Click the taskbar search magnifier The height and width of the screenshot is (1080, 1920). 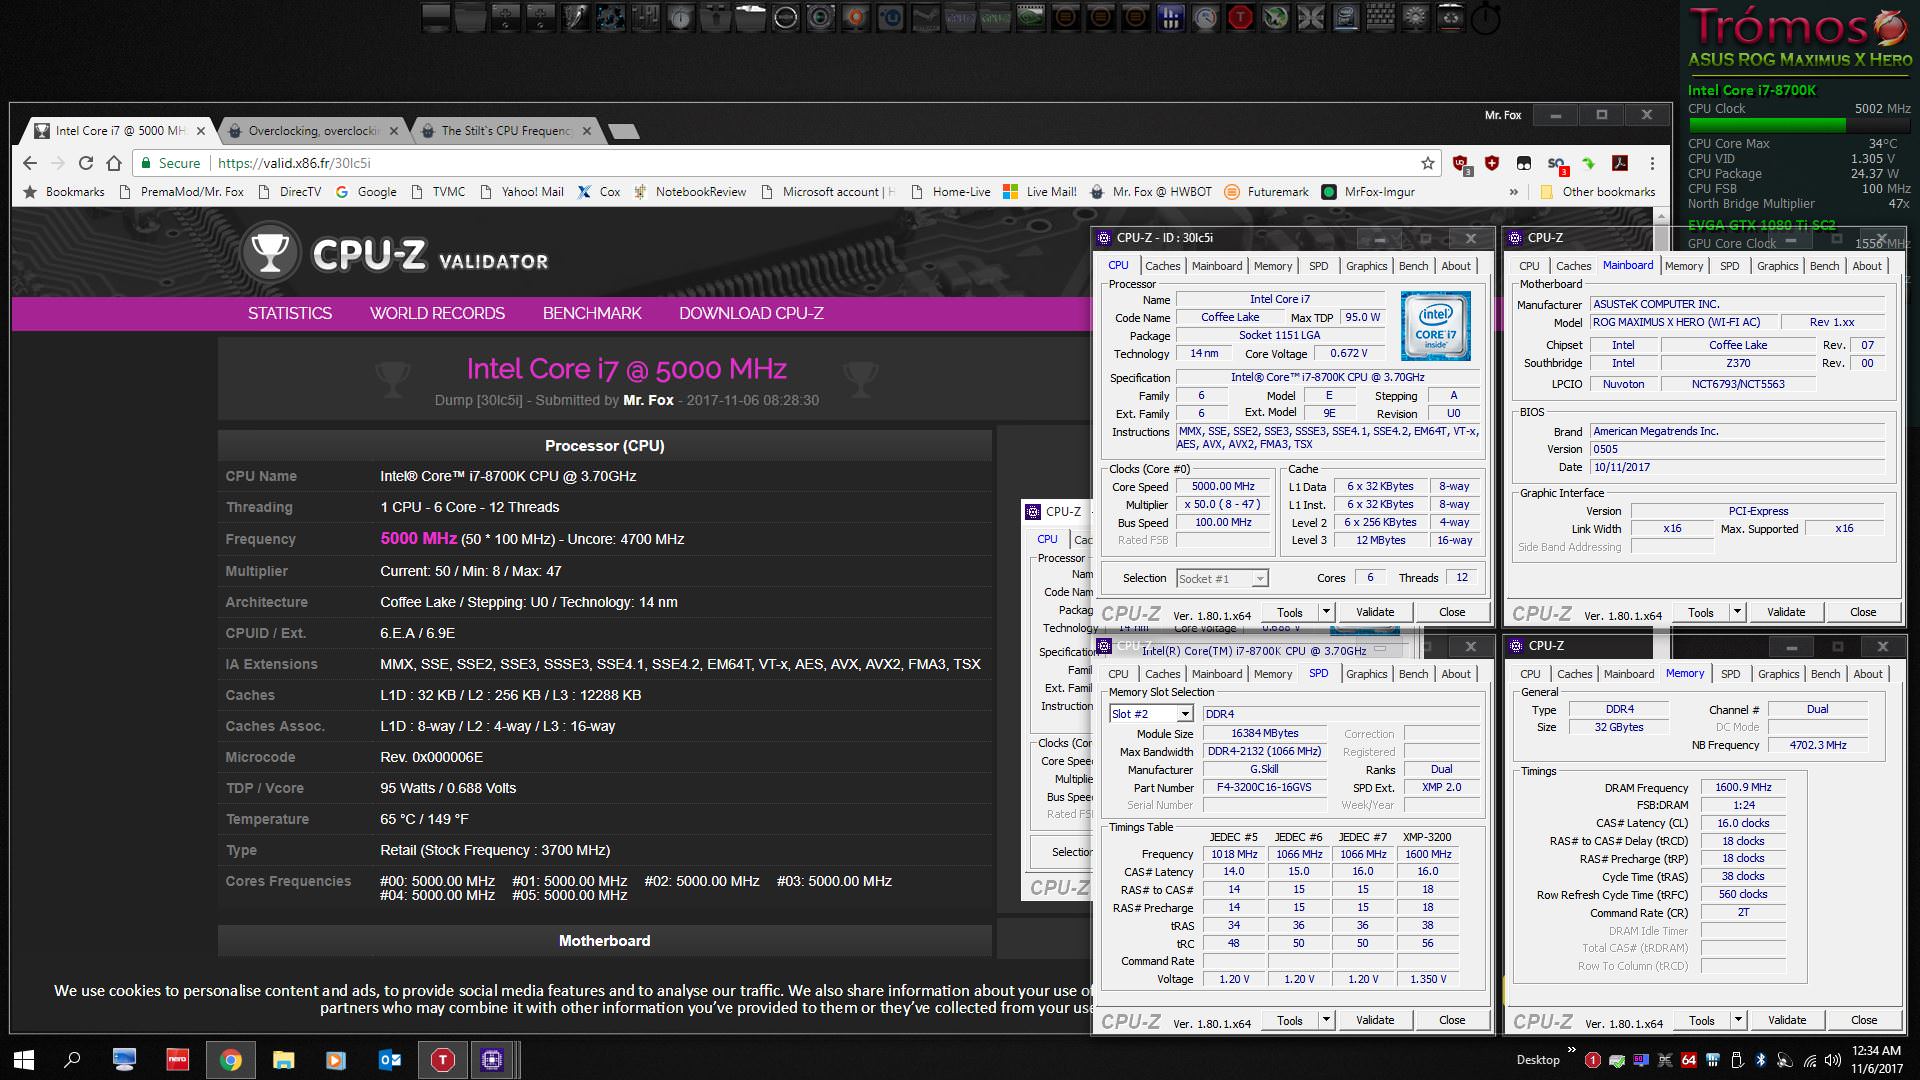[x=72, y=1059]
